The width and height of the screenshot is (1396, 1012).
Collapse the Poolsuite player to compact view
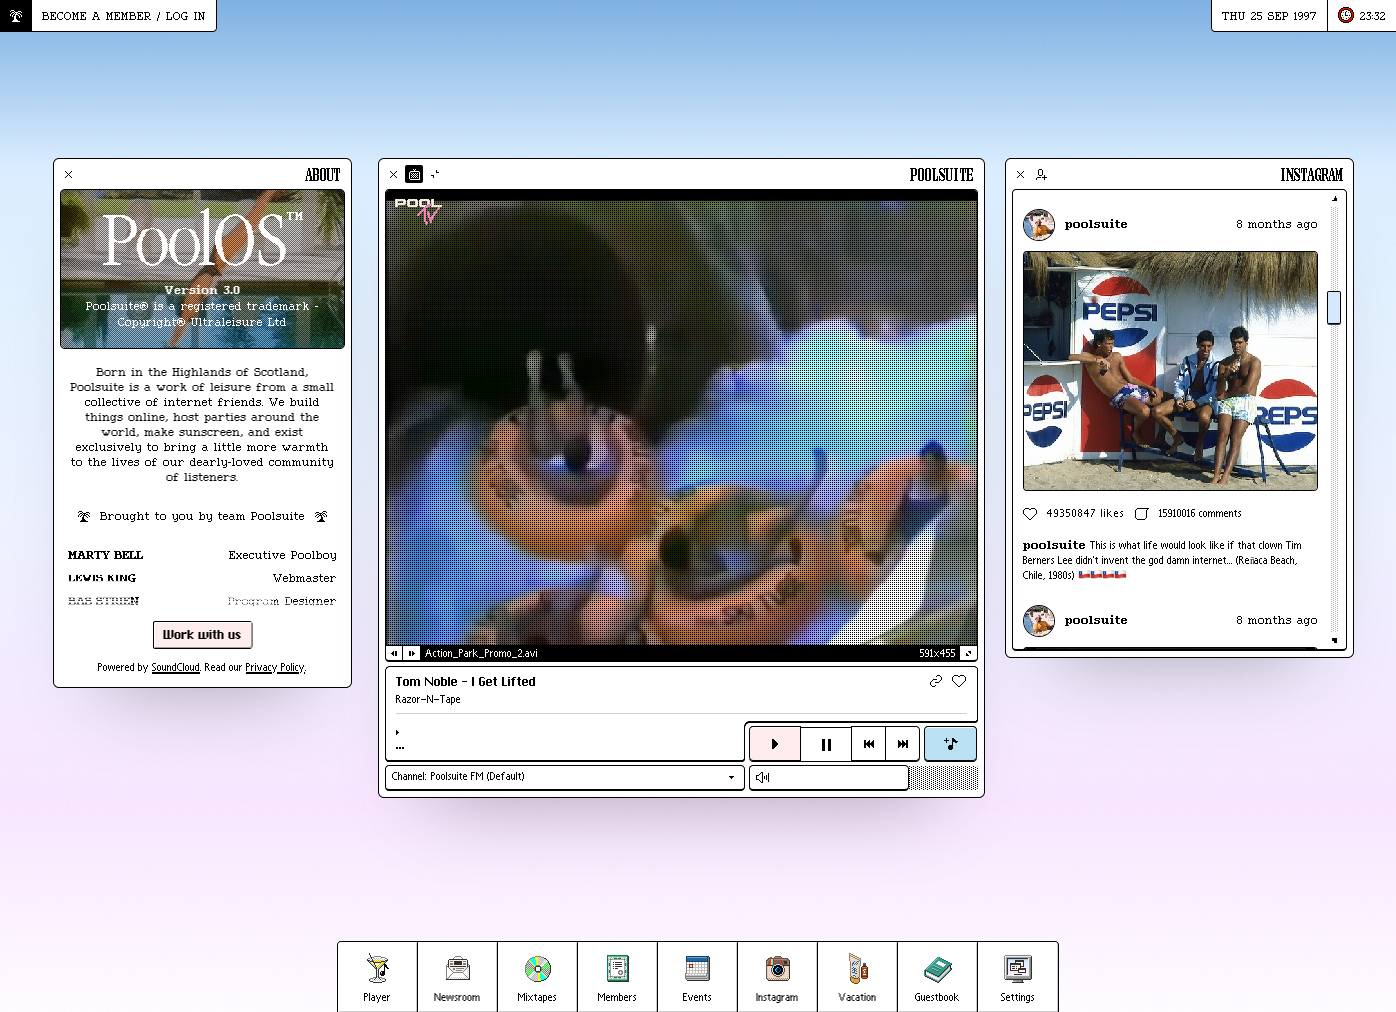pos(435,175)
